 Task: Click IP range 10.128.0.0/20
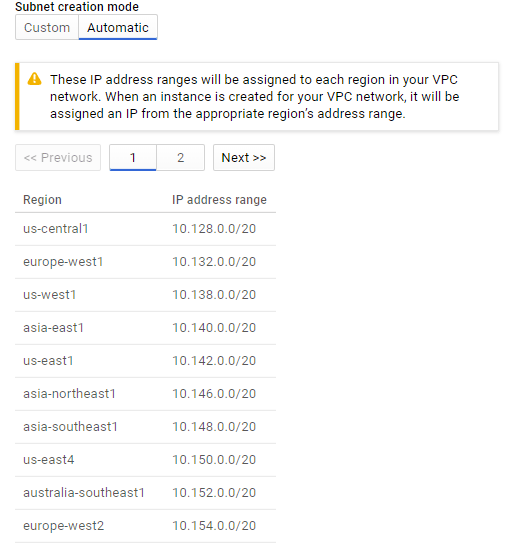pyautogui.click(x=214, y=229)
